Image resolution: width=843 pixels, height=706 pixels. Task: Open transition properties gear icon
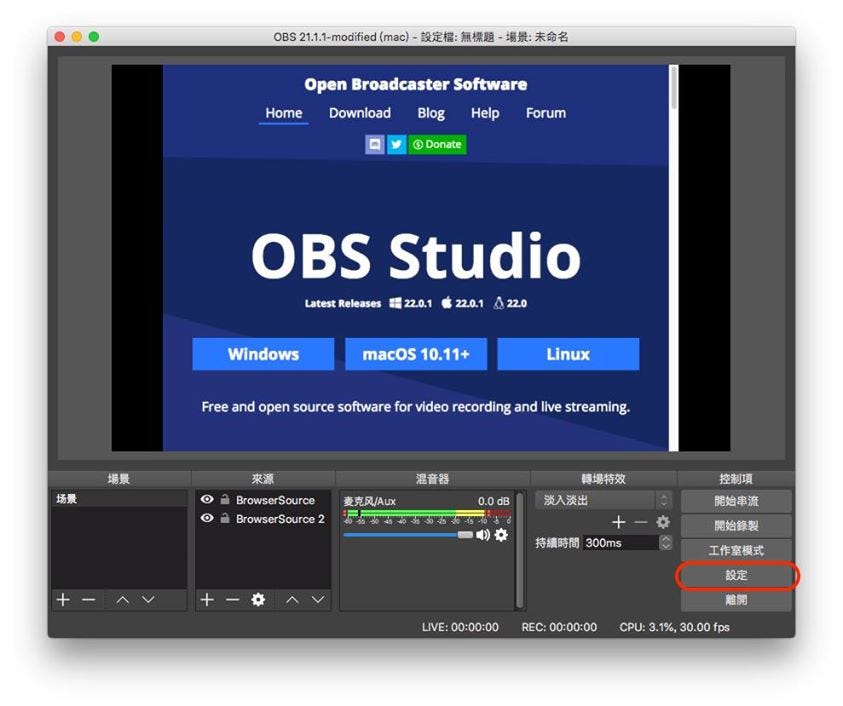click(x=663, y=522)
